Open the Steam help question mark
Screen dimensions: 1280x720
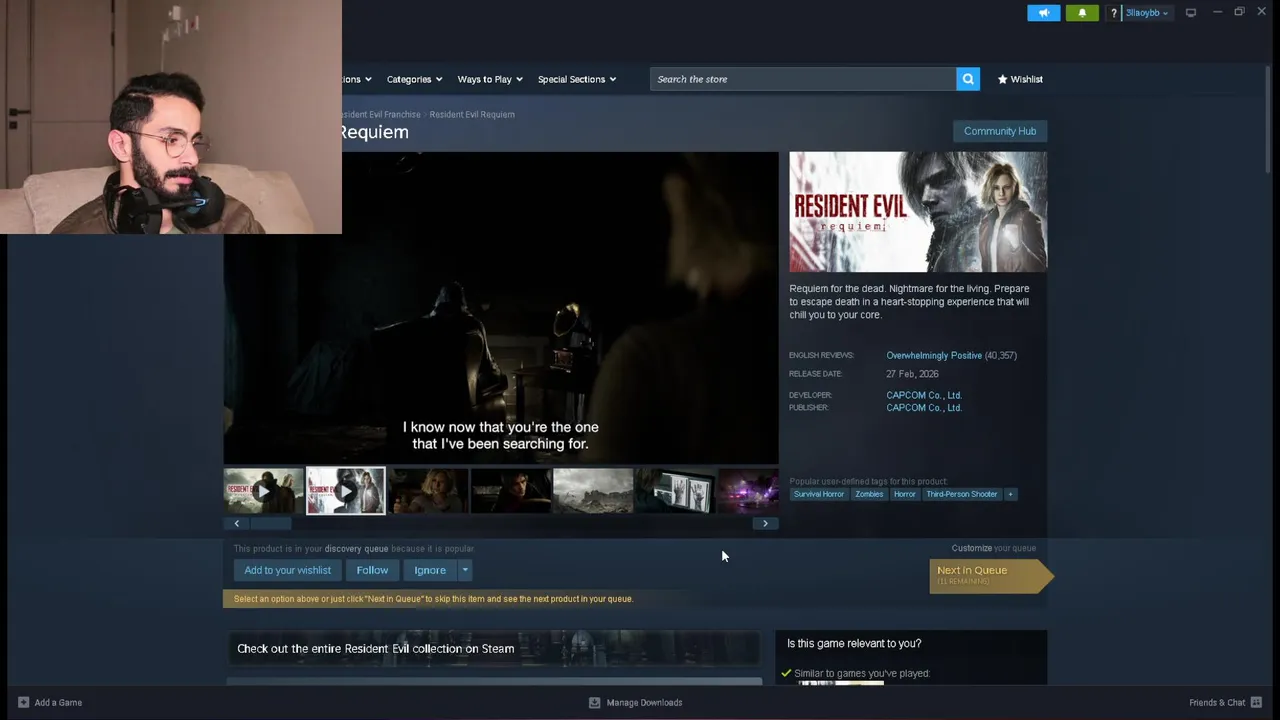click(1113, 13)
